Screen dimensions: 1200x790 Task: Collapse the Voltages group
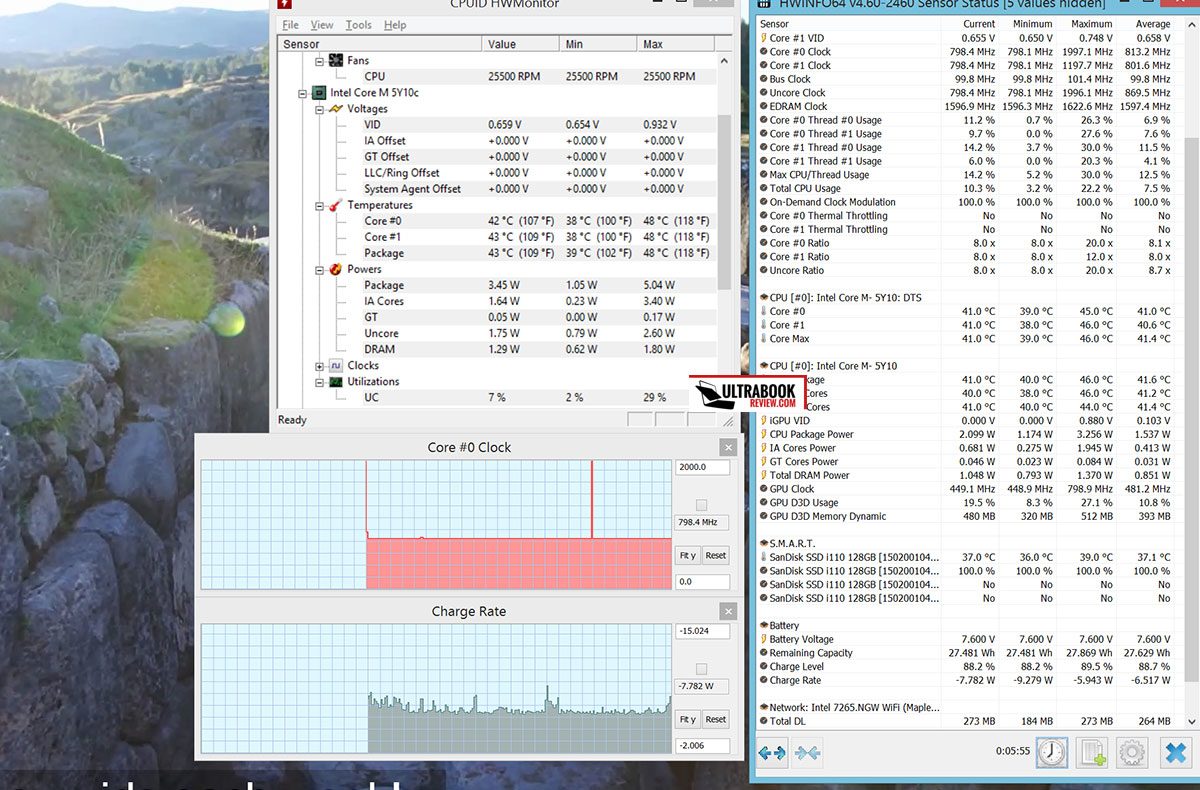(319, 109)
